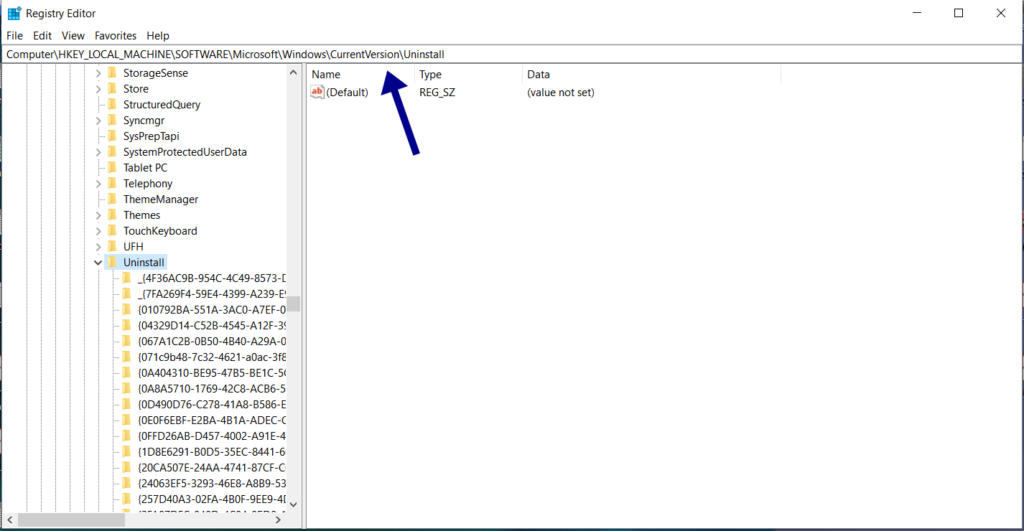The width and height of the screenshot is (1024, 531).
Task: Click folder icon of {010792BA-551A subkey
Action: coord(128,310)
